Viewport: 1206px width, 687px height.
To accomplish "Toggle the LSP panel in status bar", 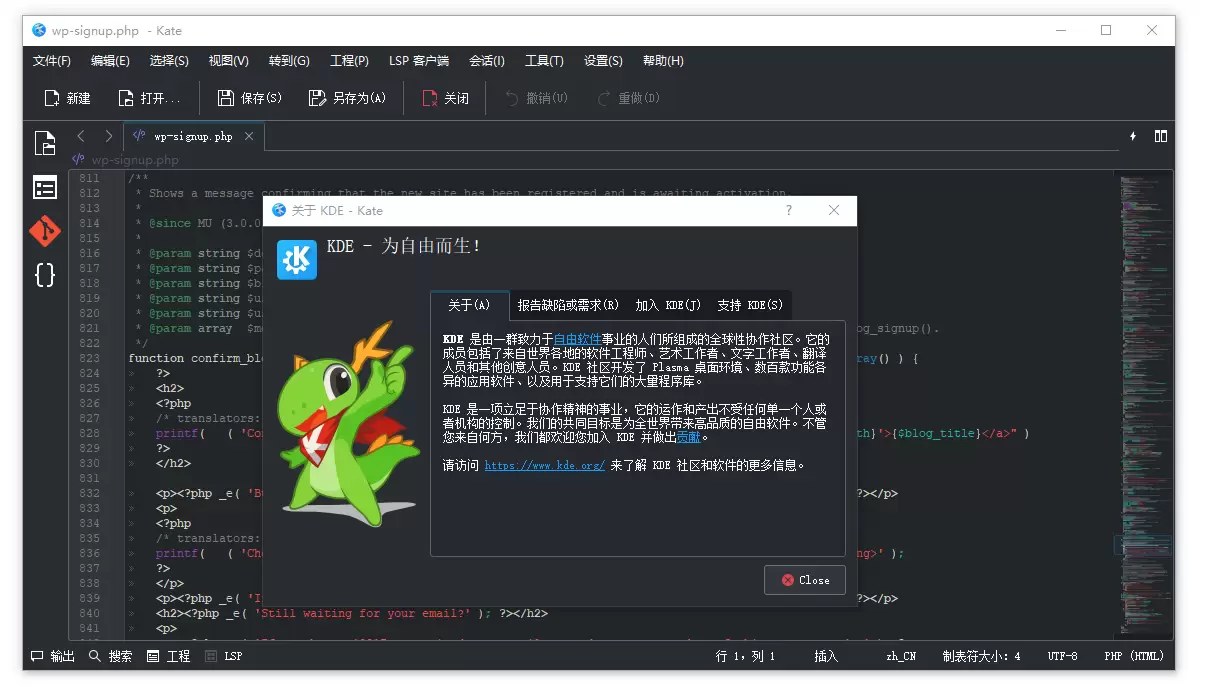I will point(223,656).
